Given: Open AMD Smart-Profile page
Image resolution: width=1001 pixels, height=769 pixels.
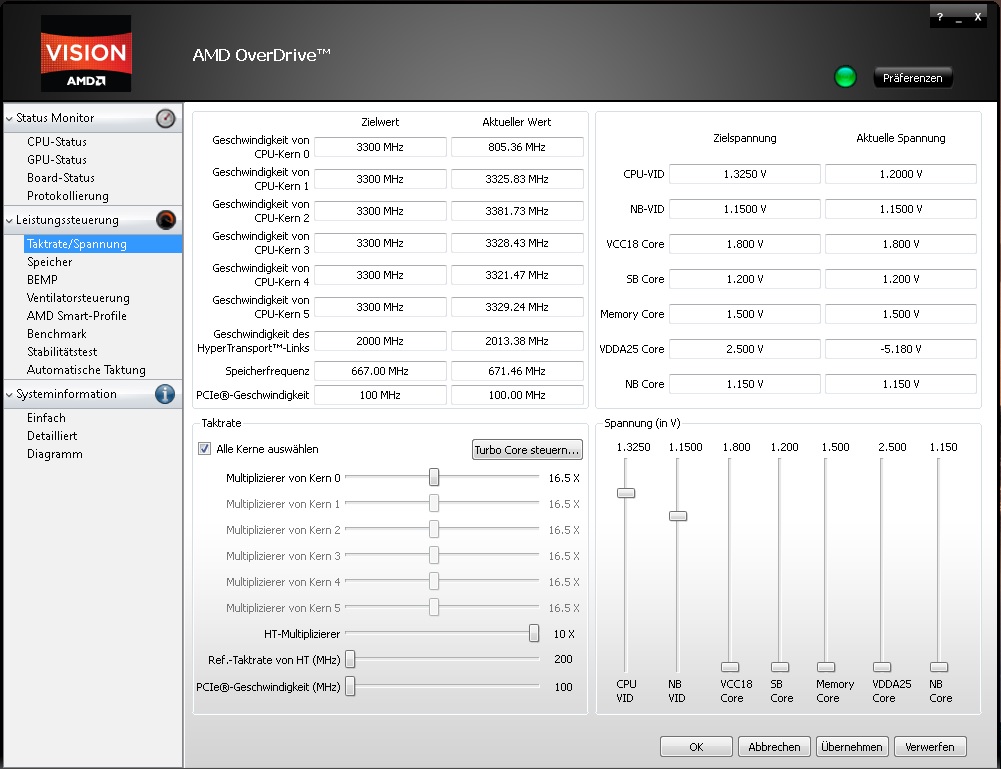Looking at the screenshot, I should tap(77, 316).
